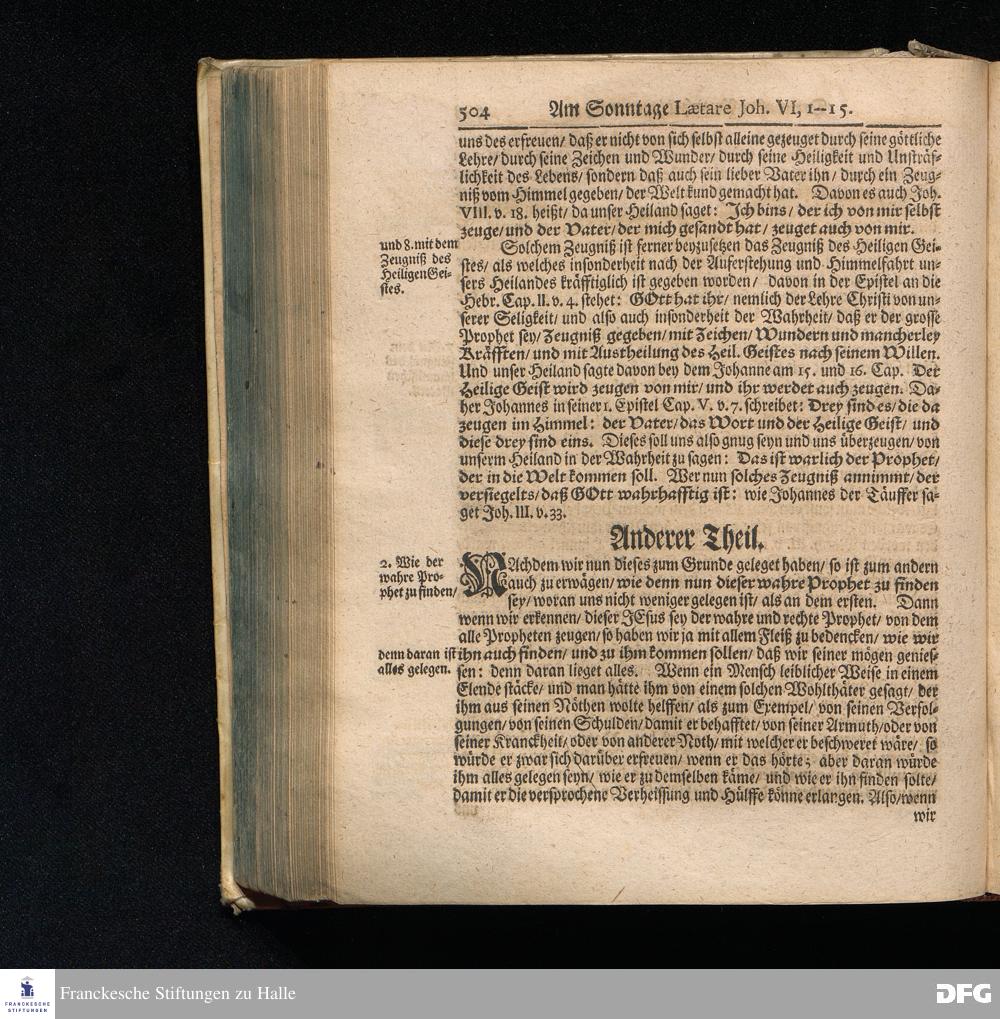This screenshot has height=1019, width=1000.
Task: Click the DFG logo in the footer
Action: (x=962, y=993)
